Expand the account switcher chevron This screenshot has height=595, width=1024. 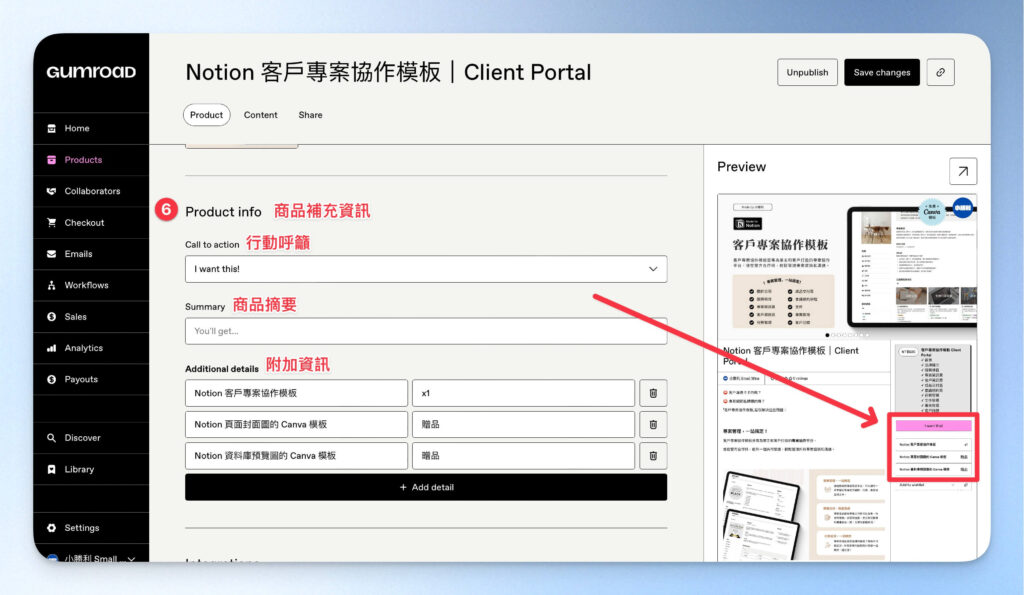(131, 558)
